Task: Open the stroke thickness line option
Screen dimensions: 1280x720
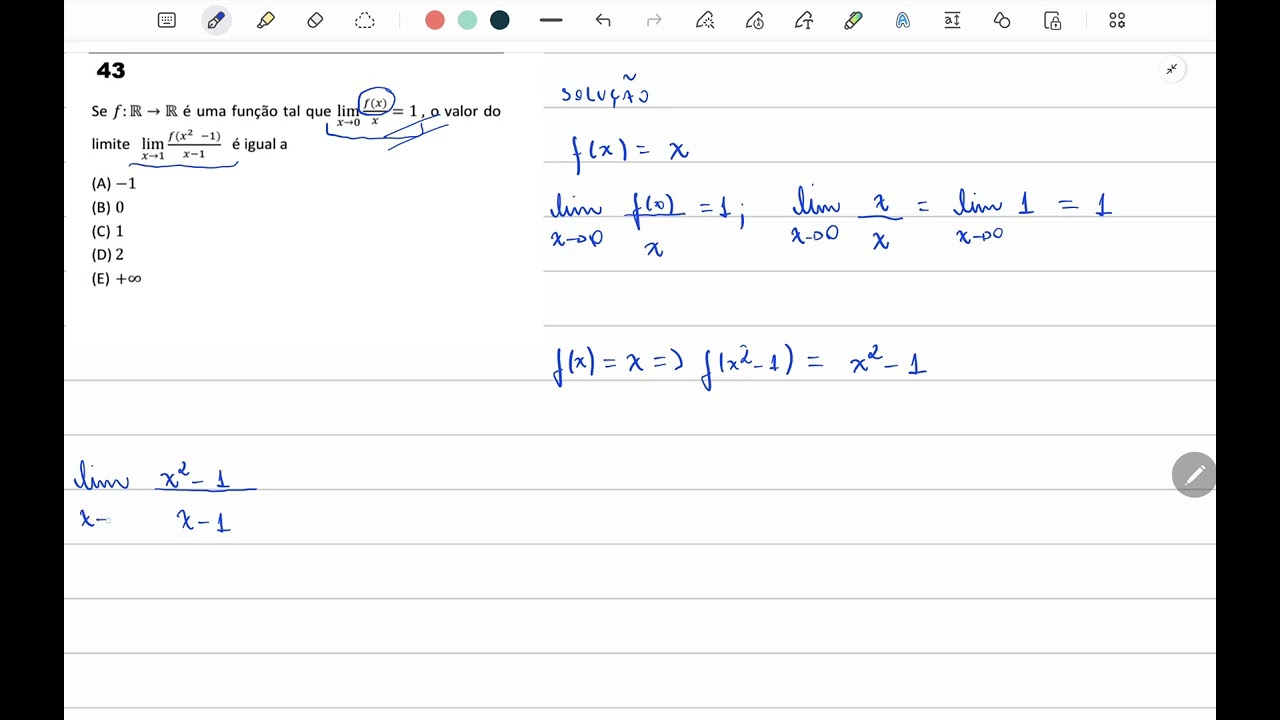Action: tap(551, 20)
